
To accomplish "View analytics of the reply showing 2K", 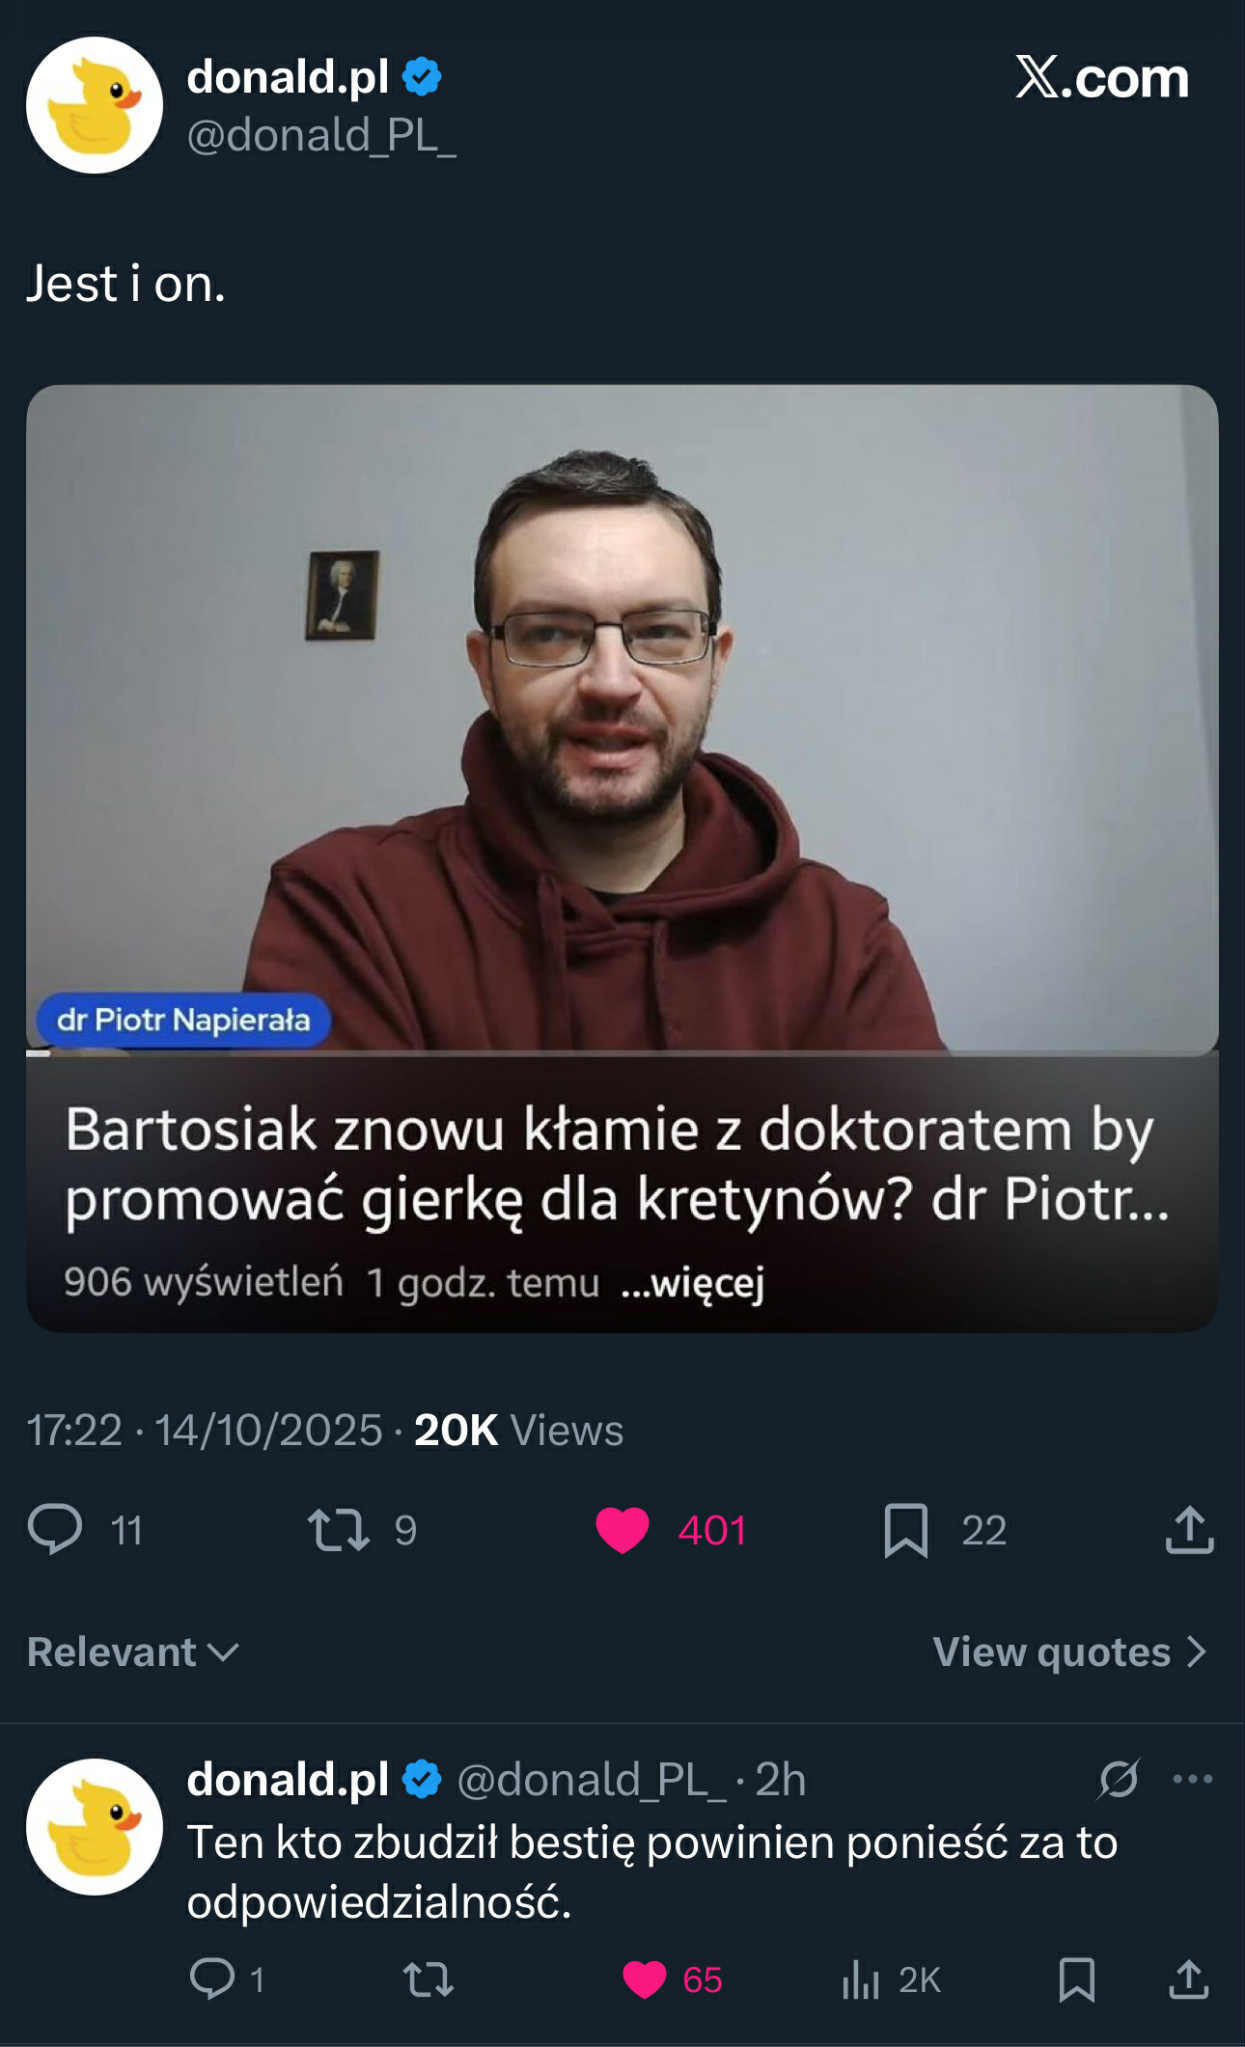I will [x=860, y=1979].
